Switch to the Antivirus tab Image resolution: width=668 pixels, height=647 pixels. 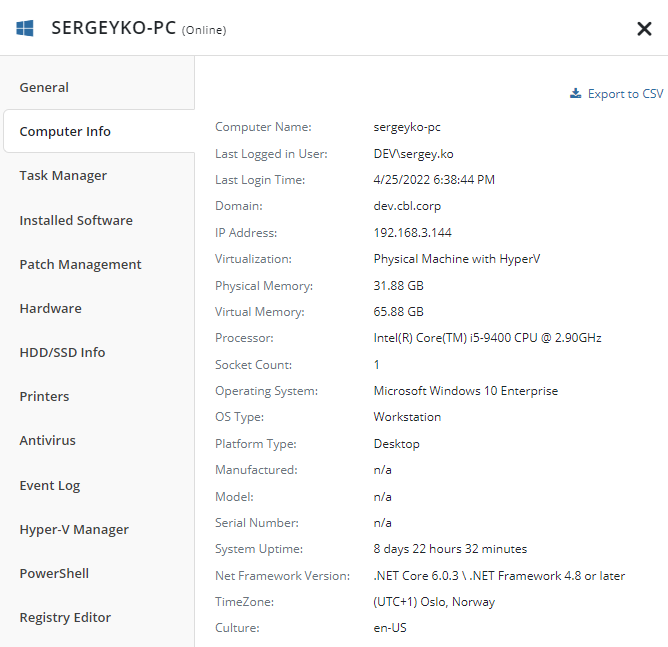click(98, 440)
